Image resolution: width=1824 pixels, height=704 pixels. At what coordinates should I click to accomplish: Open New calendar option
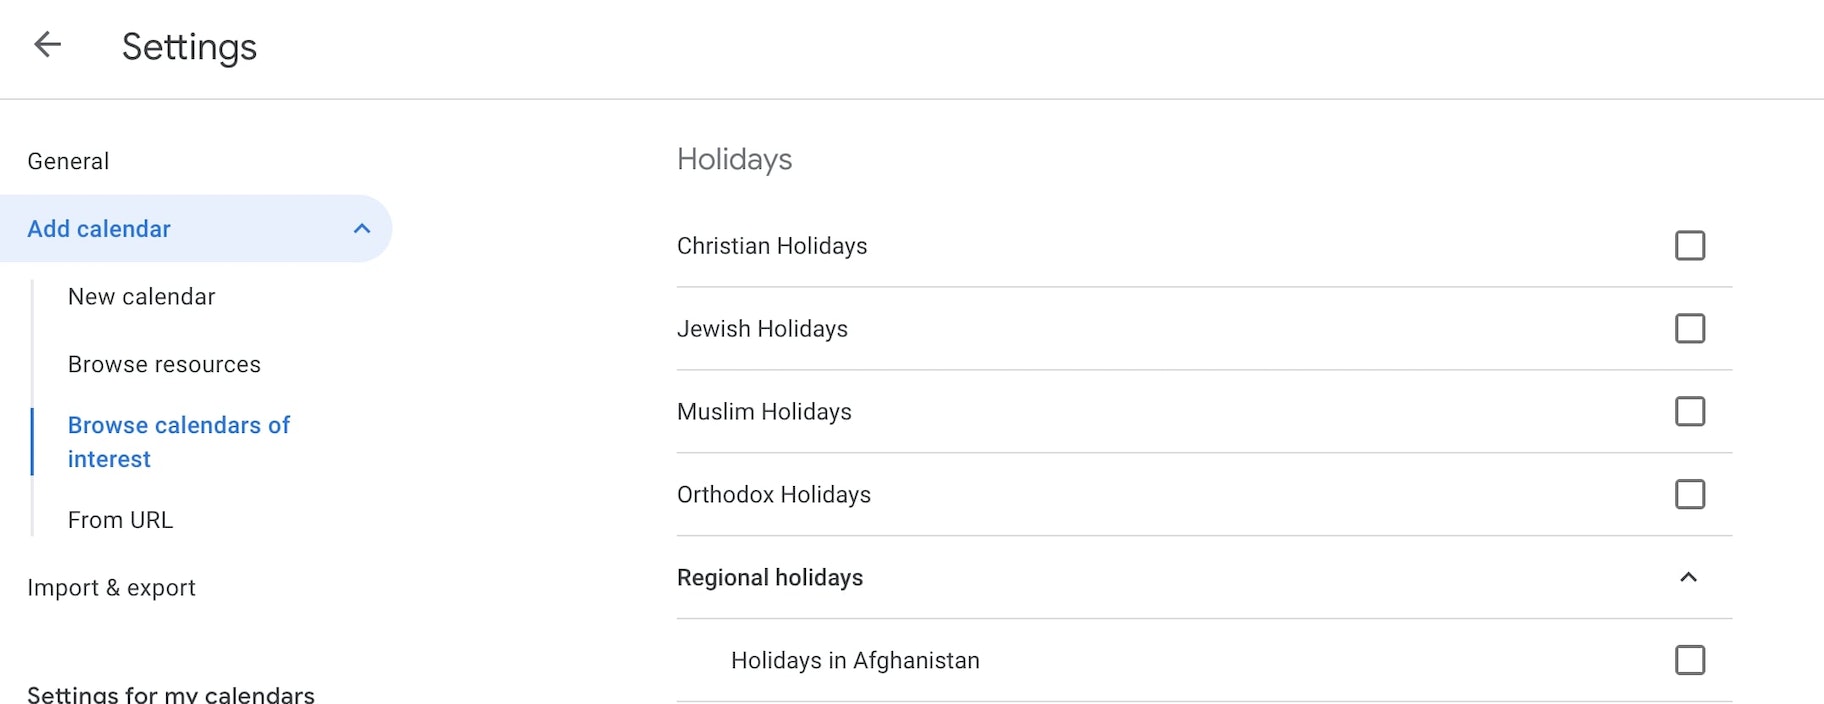tap(141, 297)
